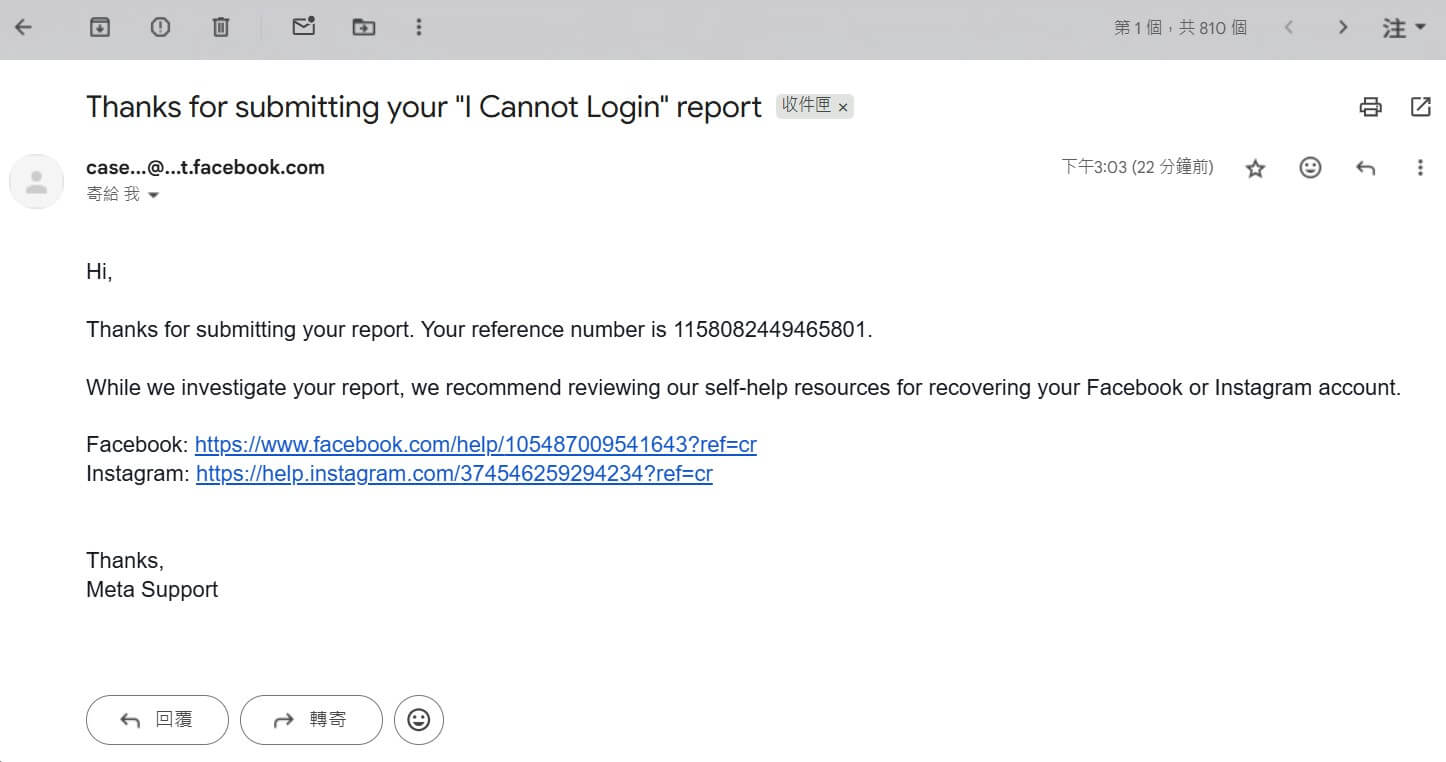Open the Instagram help link

click(x=454, y=474)
